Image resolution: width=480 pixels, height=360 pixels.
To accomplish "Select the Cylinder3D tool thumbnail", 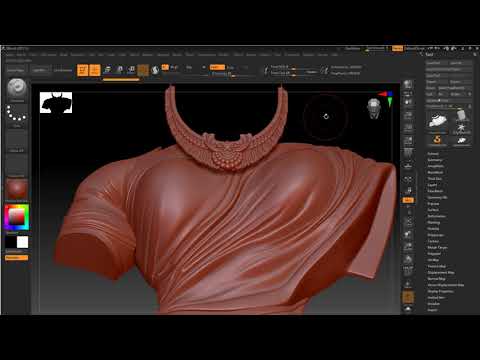I will pos(461,115).
